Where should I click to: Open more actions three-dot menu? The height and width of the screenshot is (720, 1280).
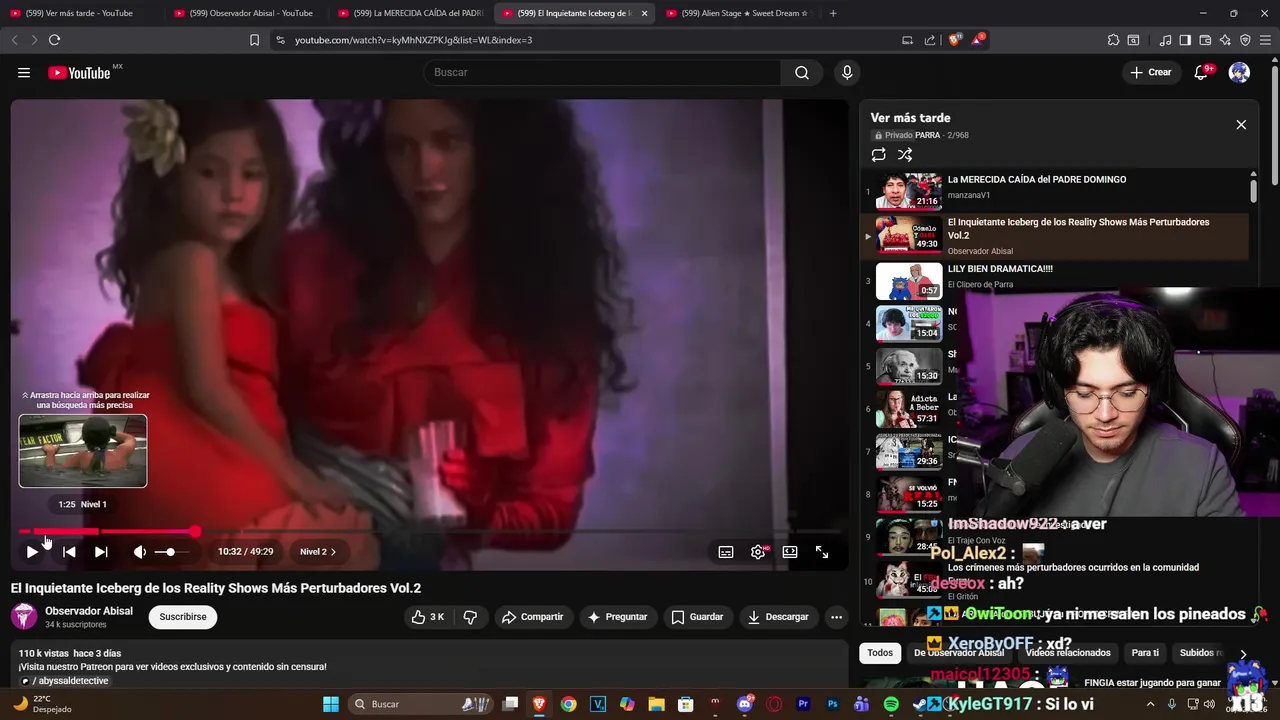pos(836,617)
